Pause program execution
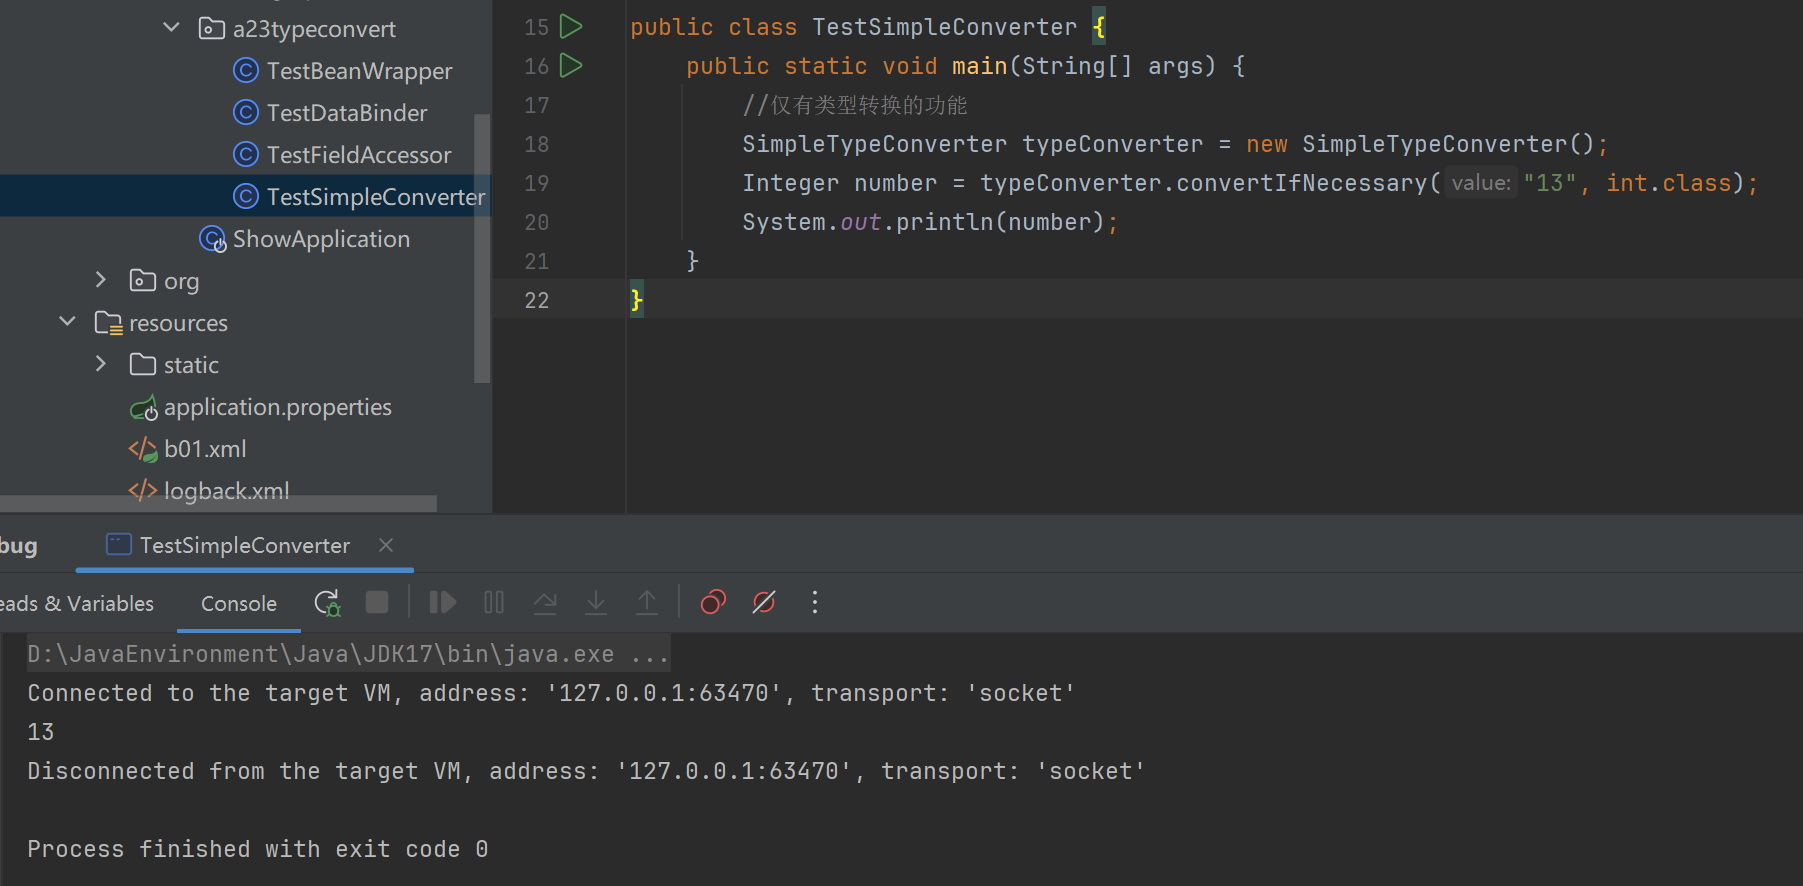Viewport: 1803px width, 886px height. click(494, 602)
